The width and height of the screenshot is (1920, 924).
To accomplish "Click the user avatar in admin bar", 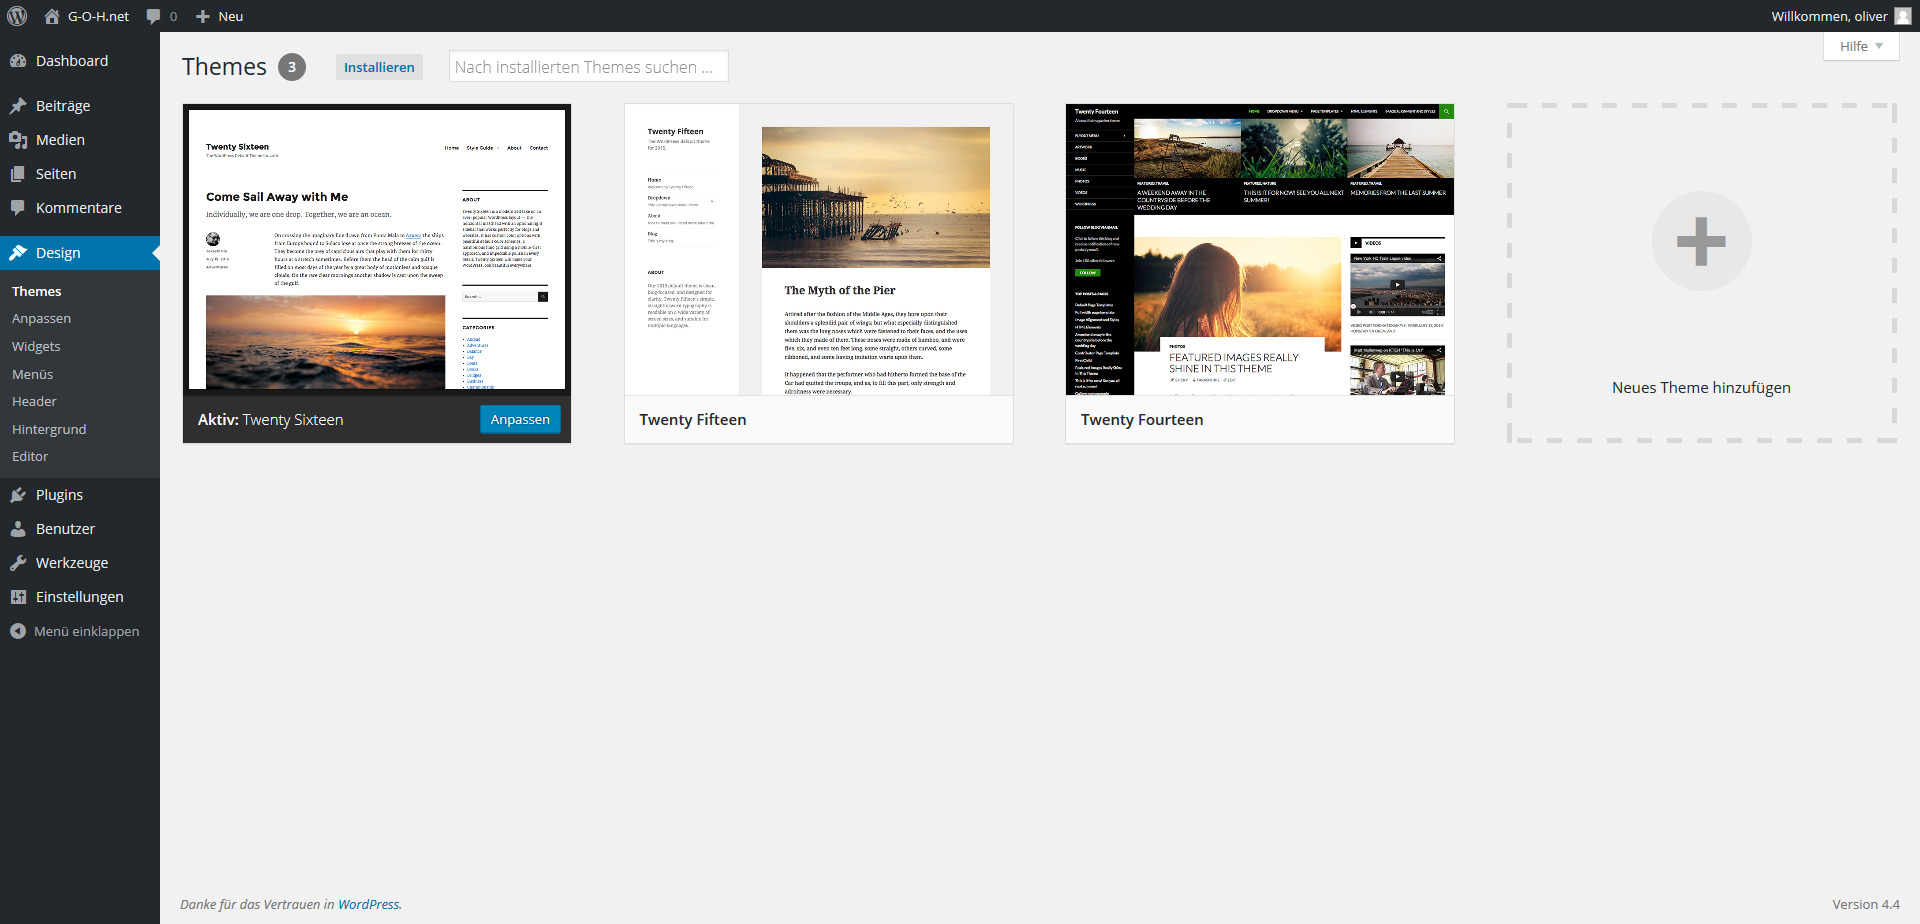I will [1903, 16].
